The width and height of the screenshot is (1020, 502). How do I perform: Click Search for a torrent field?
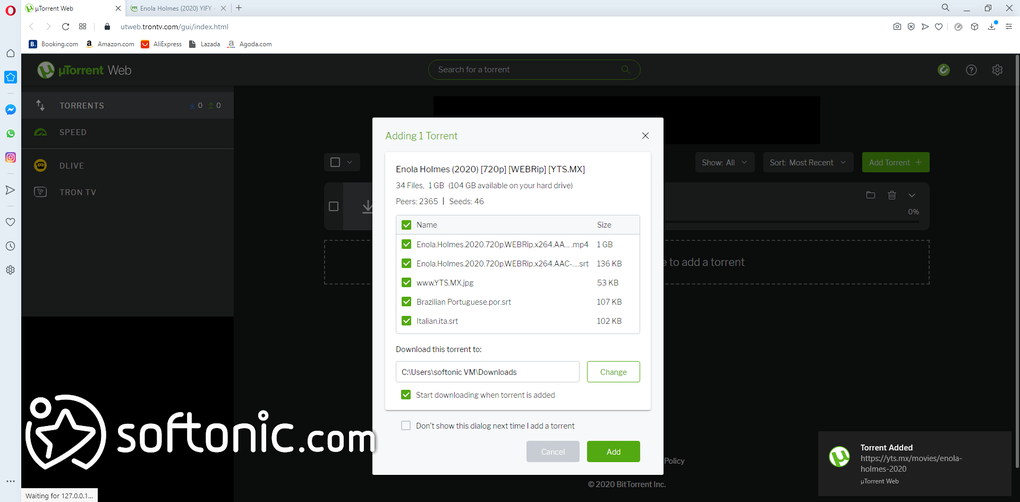[534, 70]
